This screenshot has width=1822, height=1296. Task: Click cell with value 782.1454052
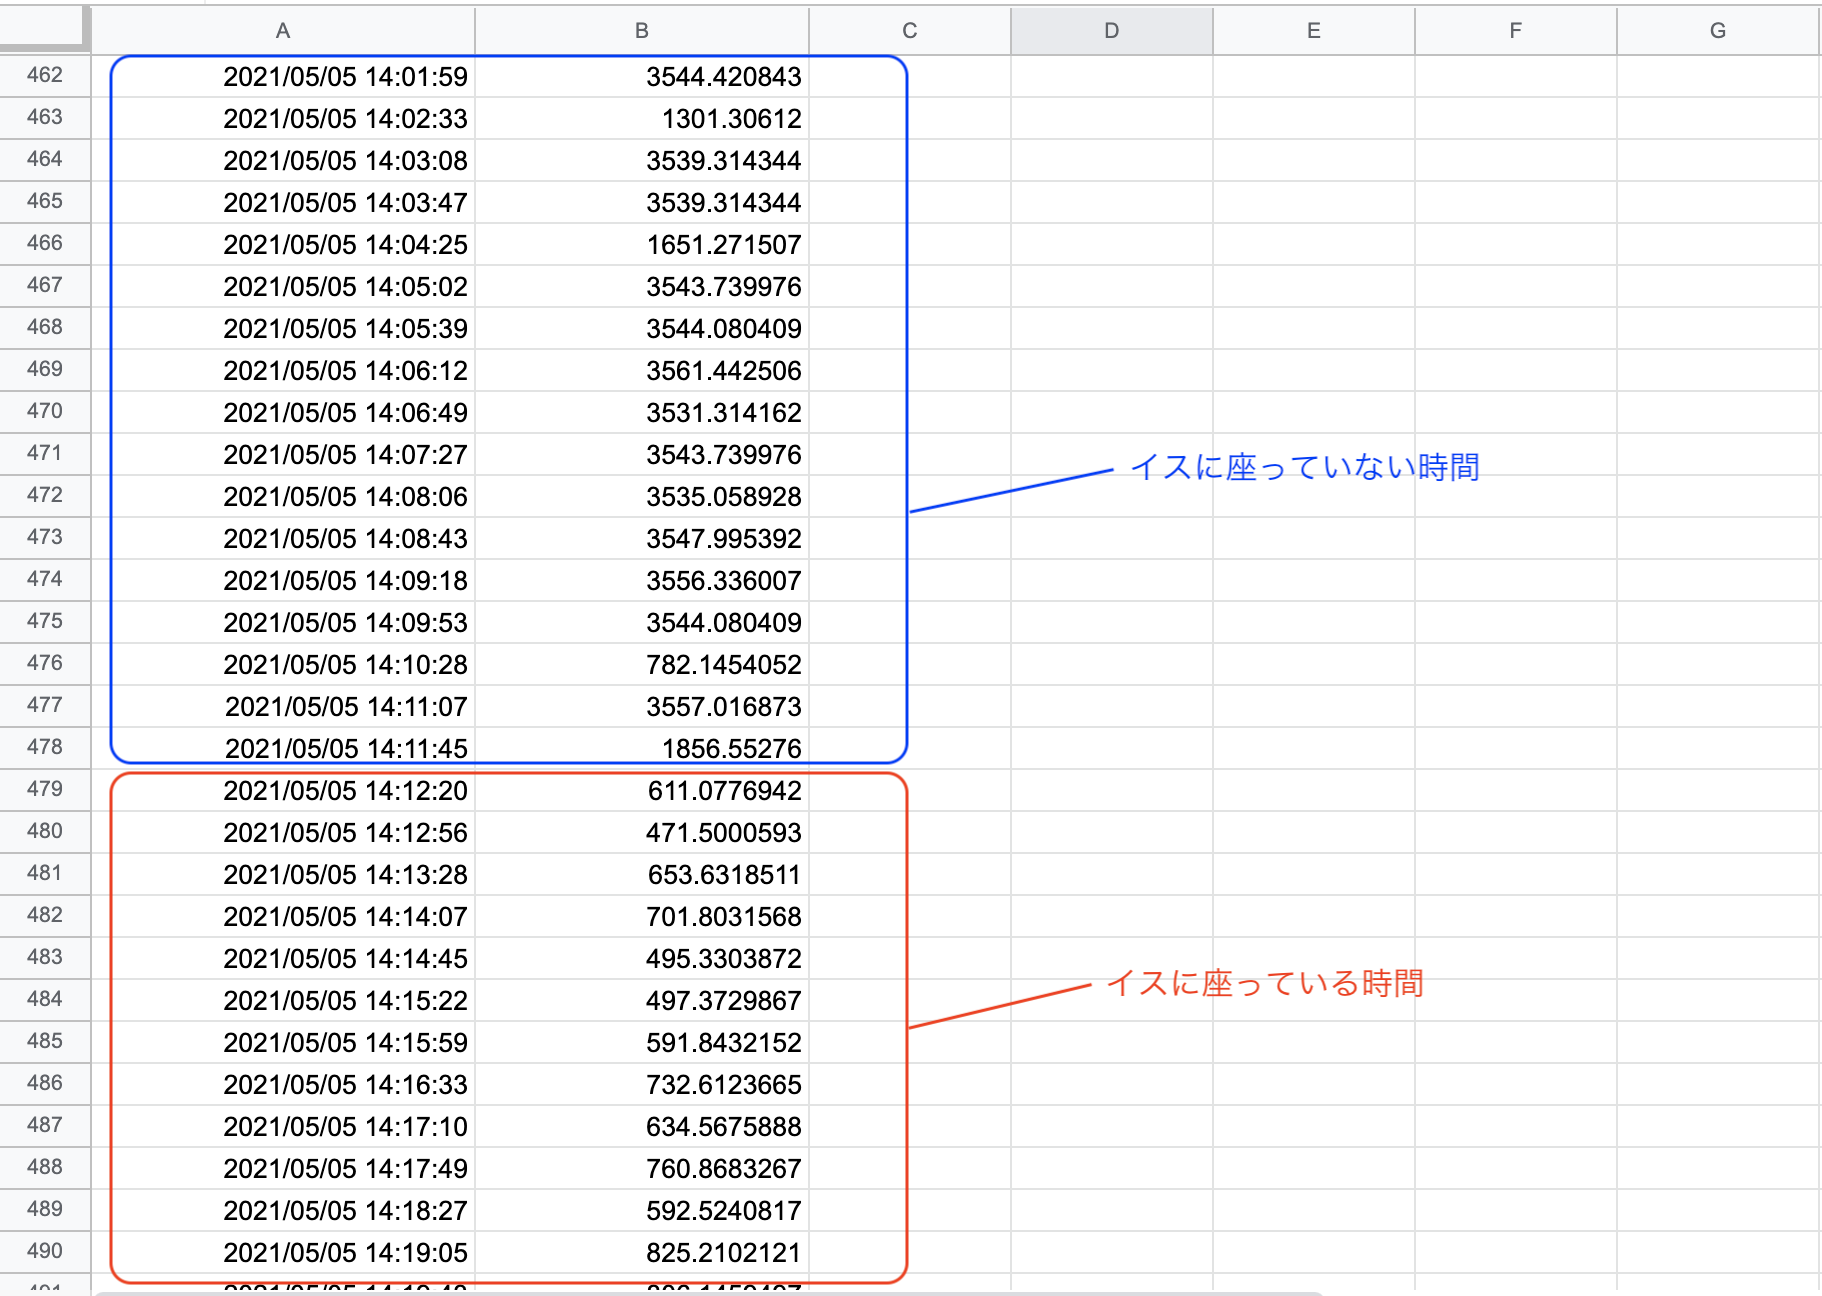[x=723, y=665]
